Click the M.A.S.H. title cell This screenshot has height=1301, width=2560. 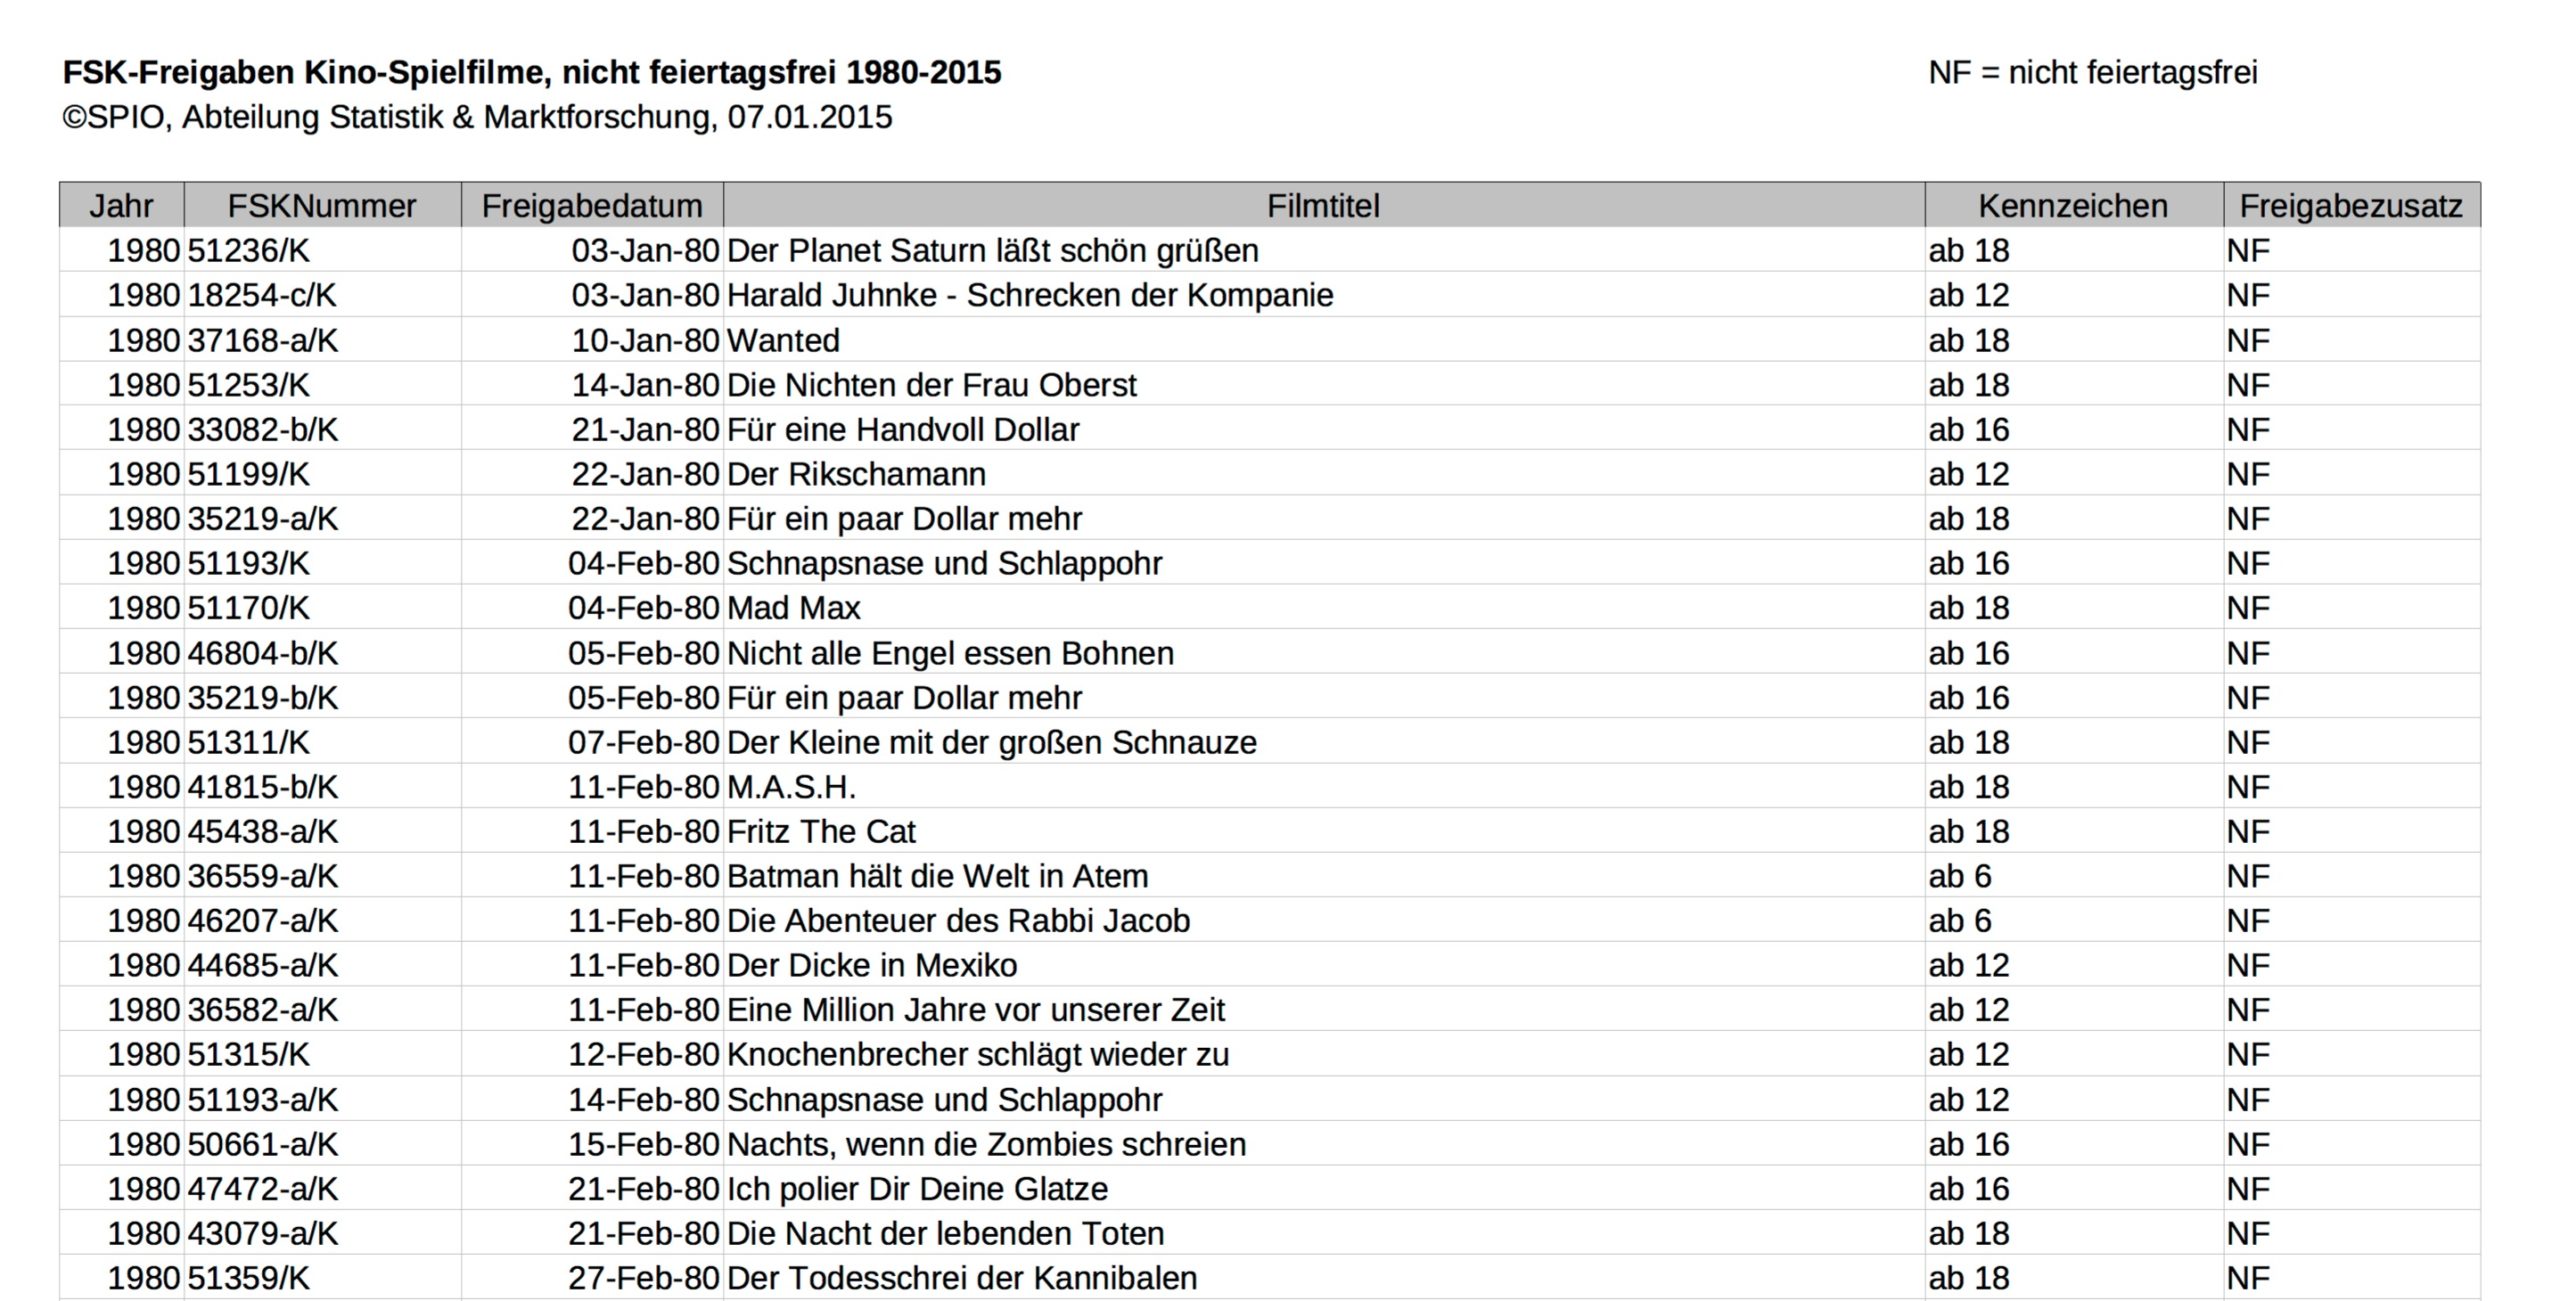[x=791, y=787]
